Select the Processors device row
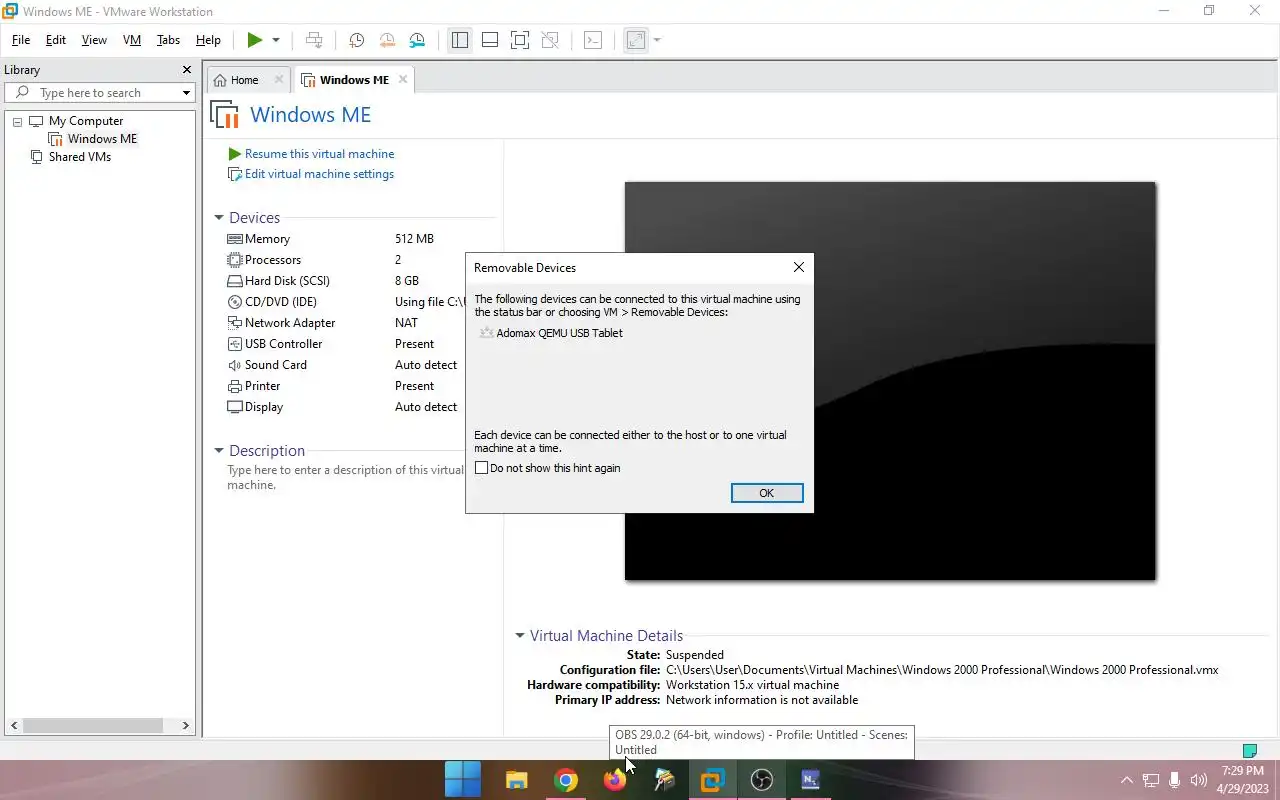1280x800 pixels. 345,260
